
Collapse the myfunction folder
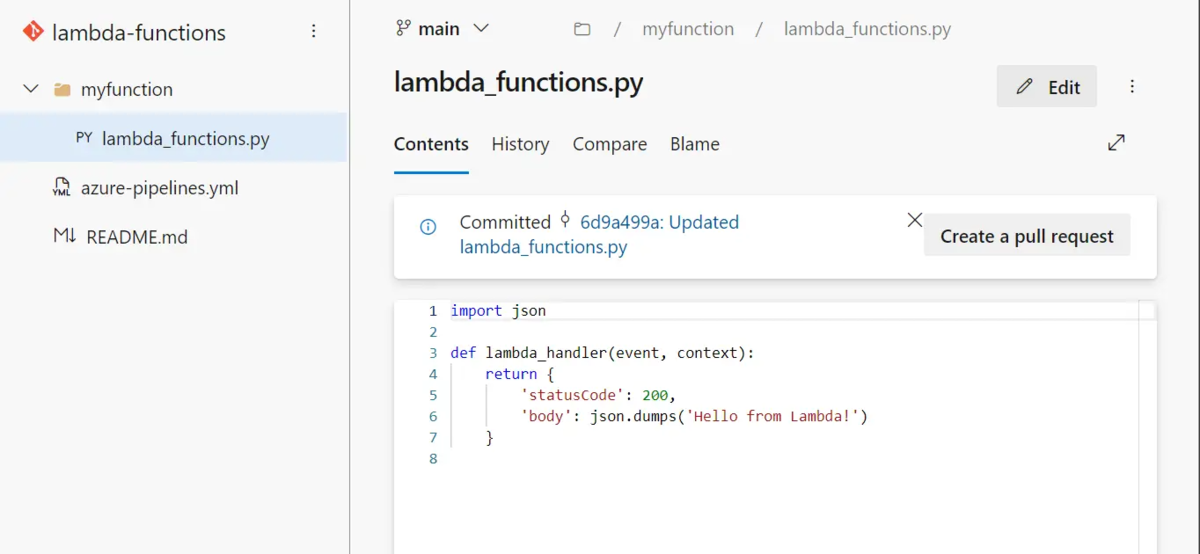(31, 89)
